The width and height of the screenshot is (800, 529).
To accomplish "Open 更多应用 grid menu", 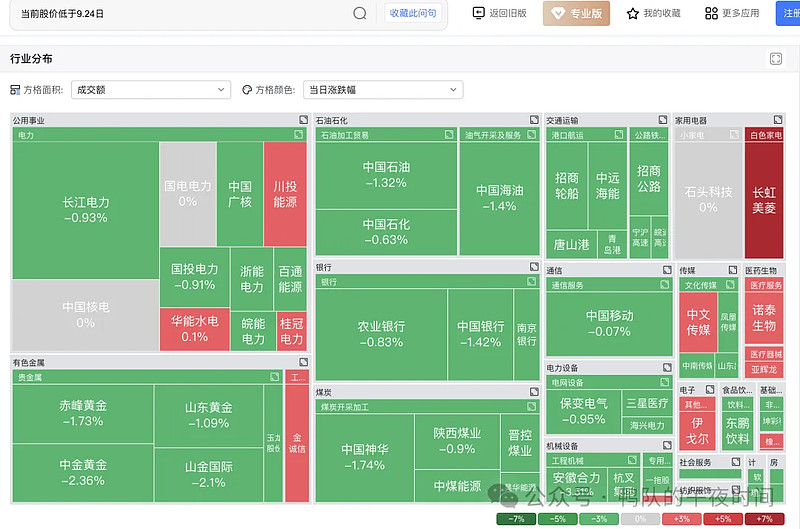I will click(x=732, y=13).
